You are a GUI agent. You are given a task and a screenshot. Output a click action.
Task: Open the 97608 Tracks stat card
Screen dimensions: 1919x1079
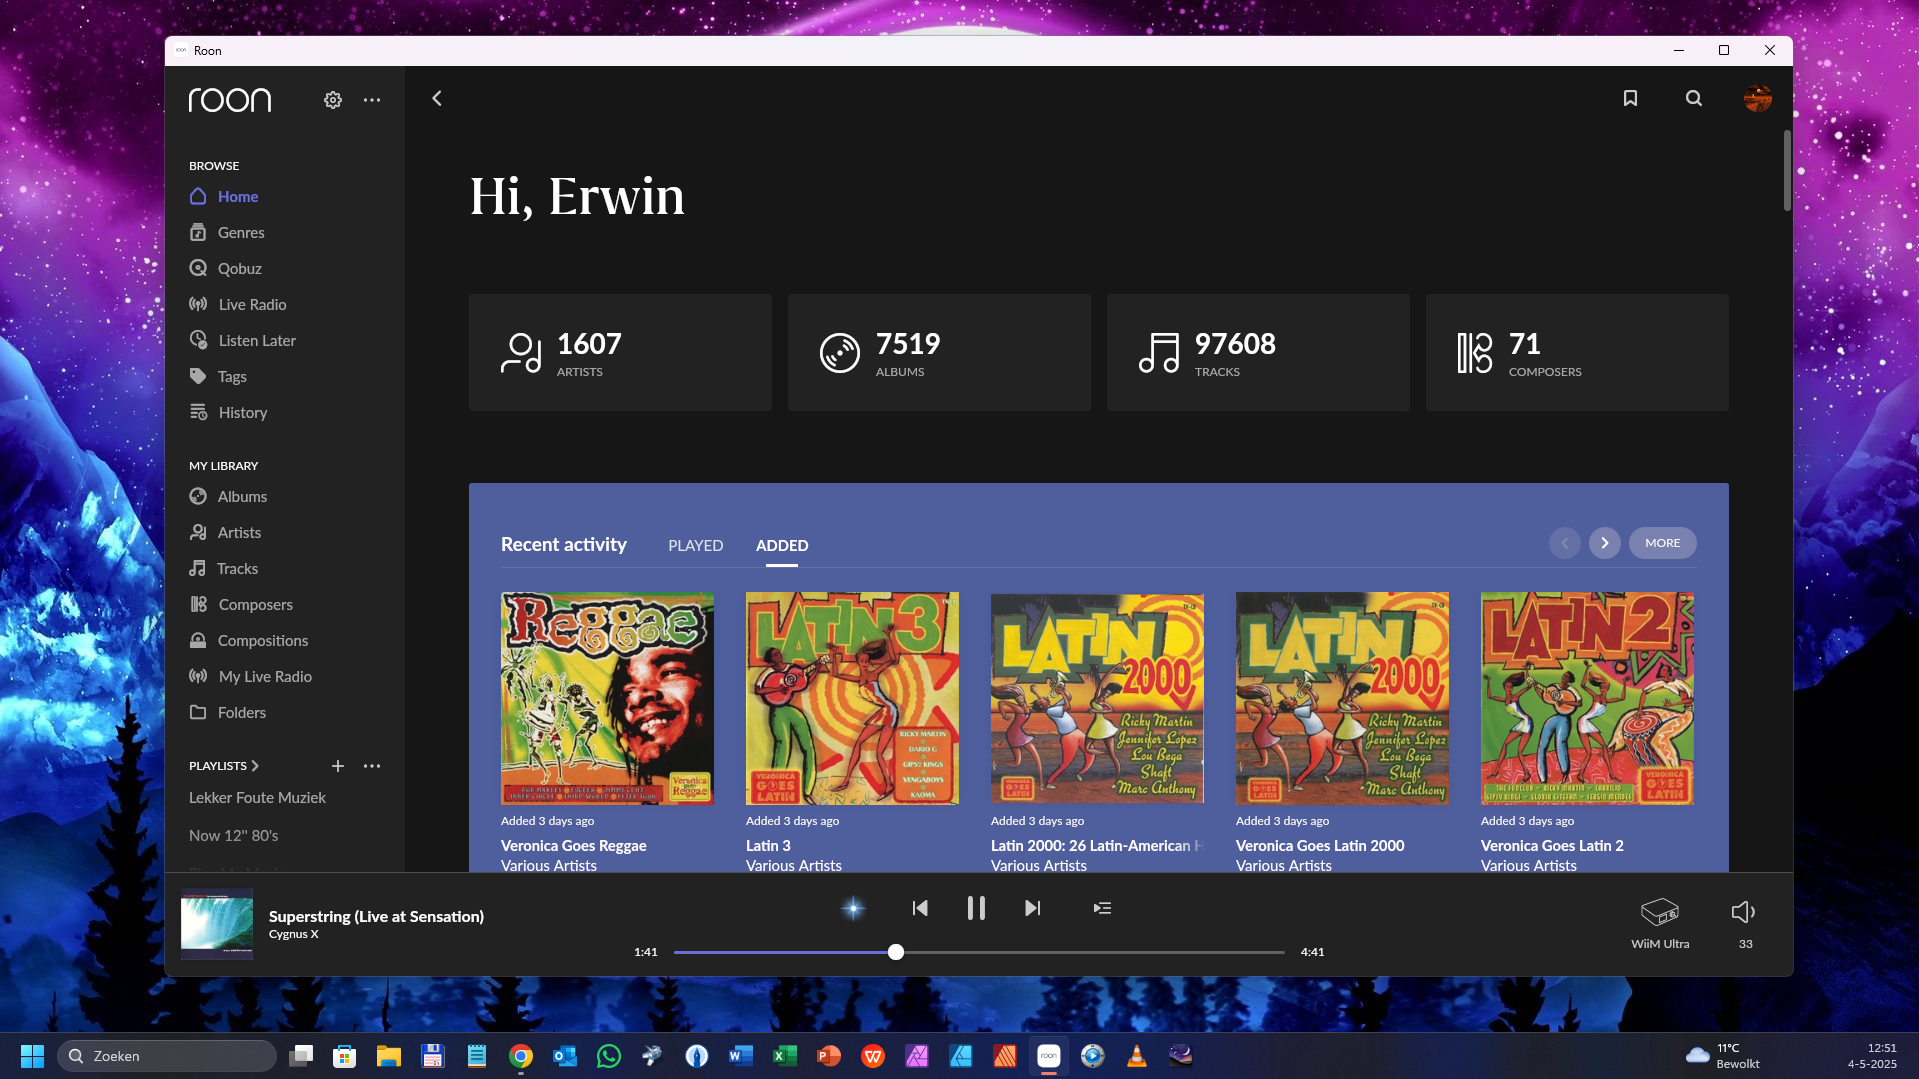pos(1258,352)
